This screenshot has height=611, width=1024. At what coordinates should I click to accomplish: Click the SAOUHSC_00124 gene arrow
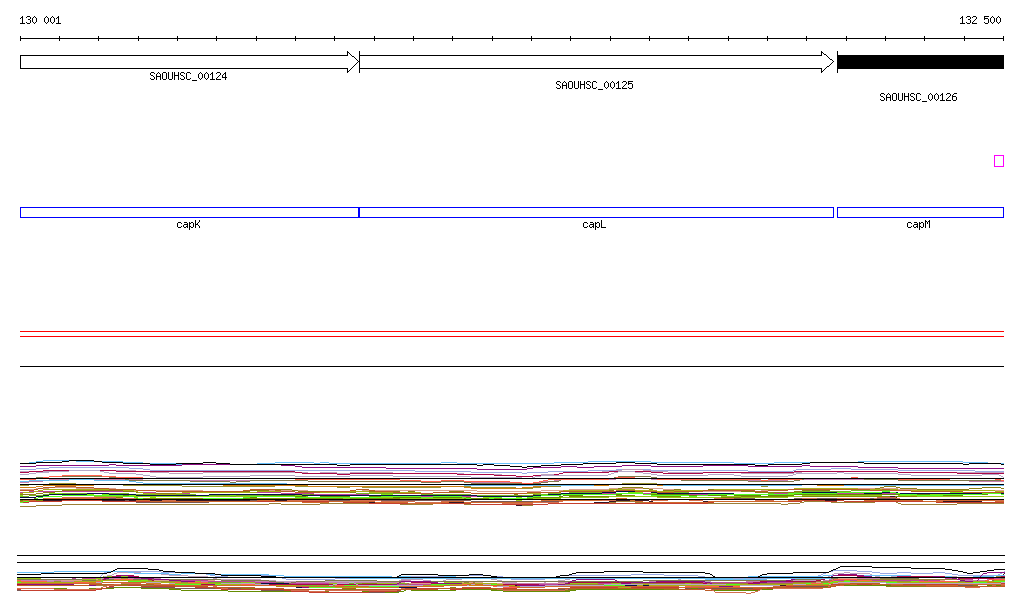coord(188,62)
